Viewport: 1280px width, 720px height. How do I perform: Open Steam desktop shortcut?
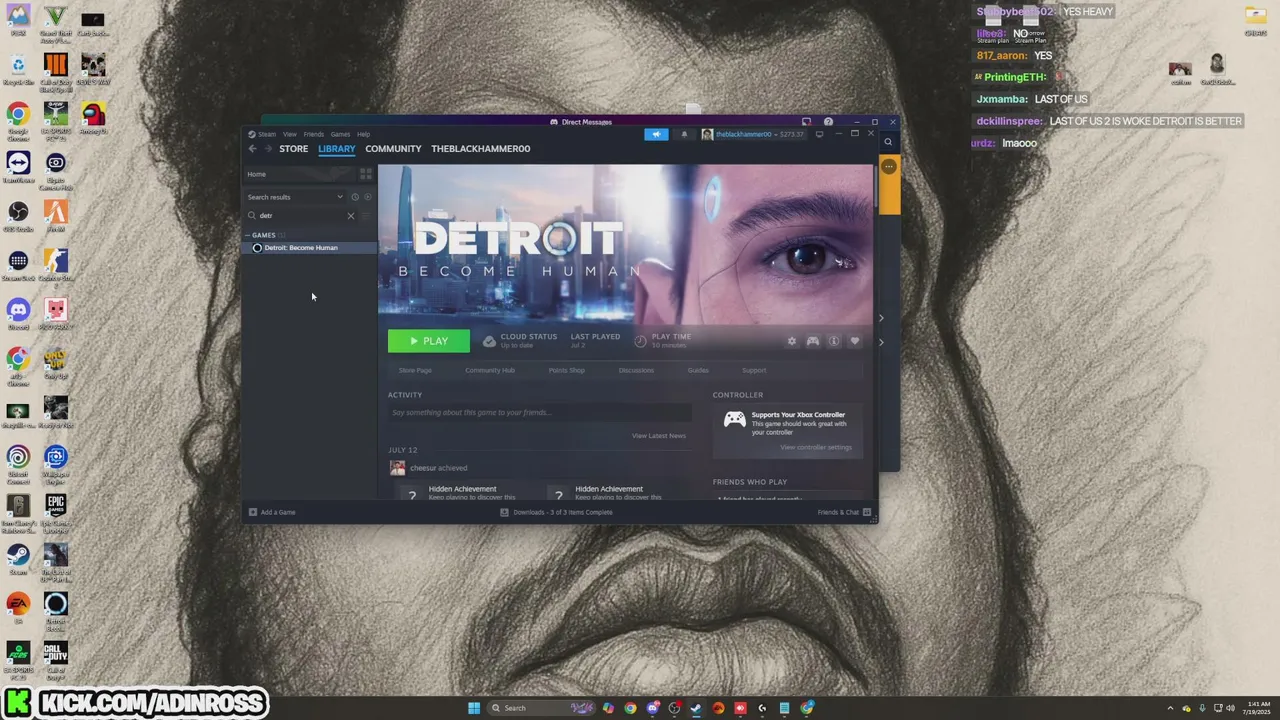[x=18, y=558]
